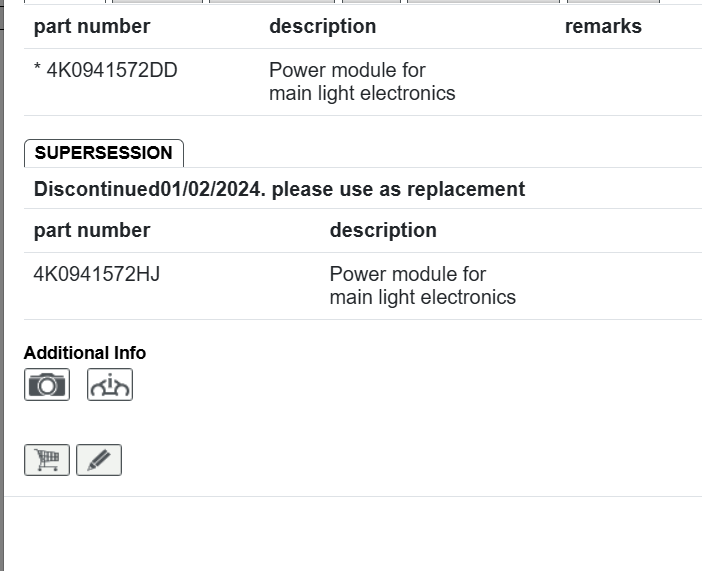Click top part number column header
The height and width of the screenshot is (571, 702).
[x=92, y=27]
